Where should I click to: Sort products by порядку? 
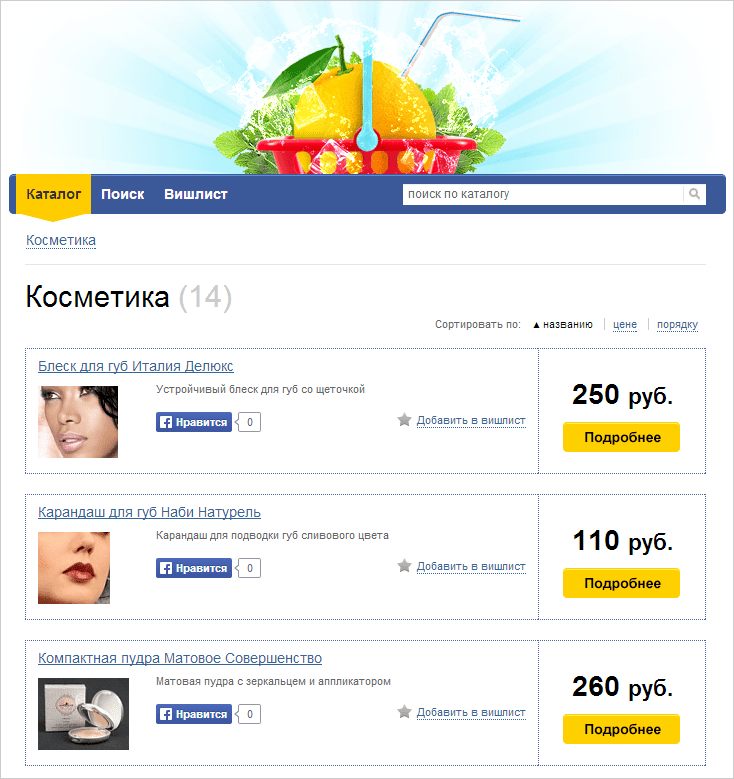677,324
